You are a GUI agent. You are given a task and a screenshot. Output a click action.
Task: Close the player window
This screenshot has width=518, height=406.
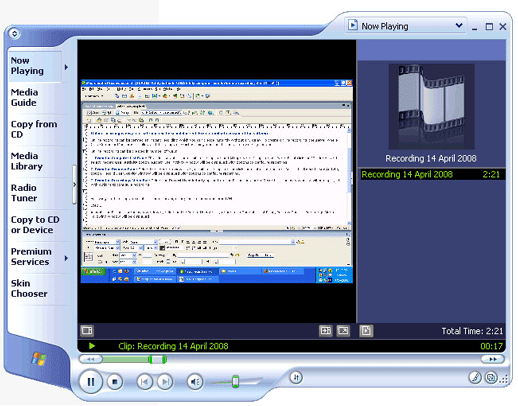click(503, 27)
